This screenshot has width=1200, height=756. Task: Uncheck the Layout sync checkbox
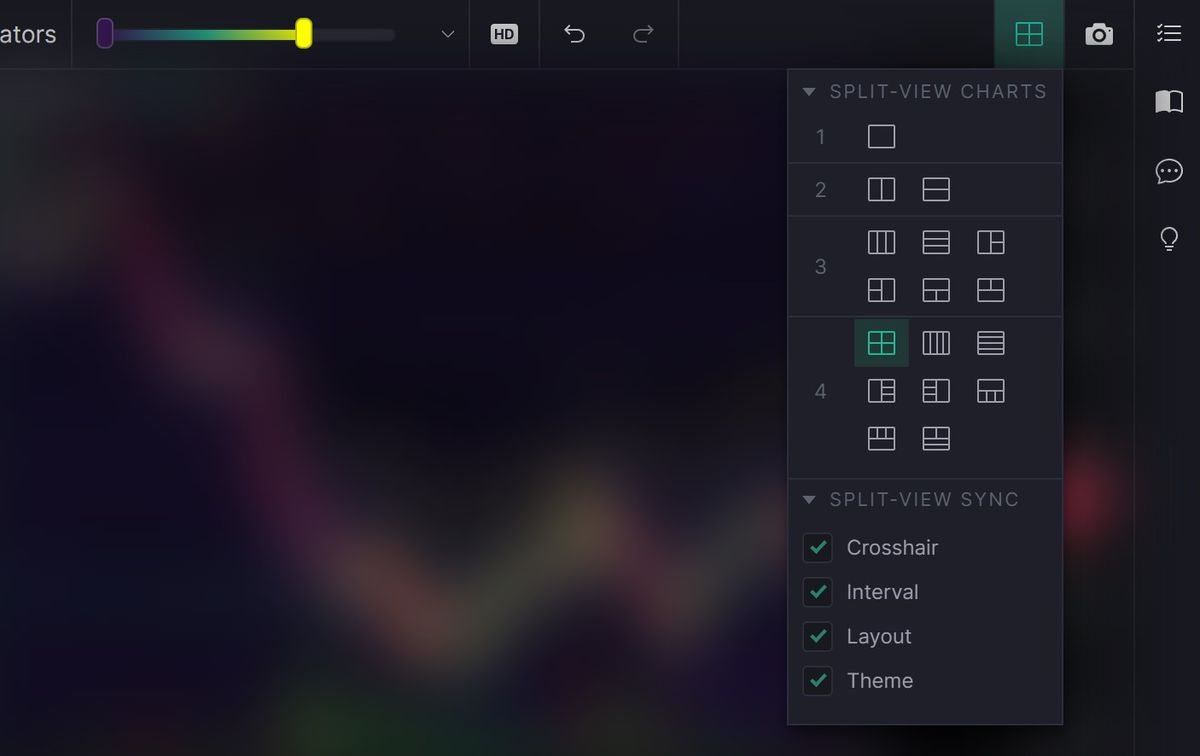click(818, 636)
